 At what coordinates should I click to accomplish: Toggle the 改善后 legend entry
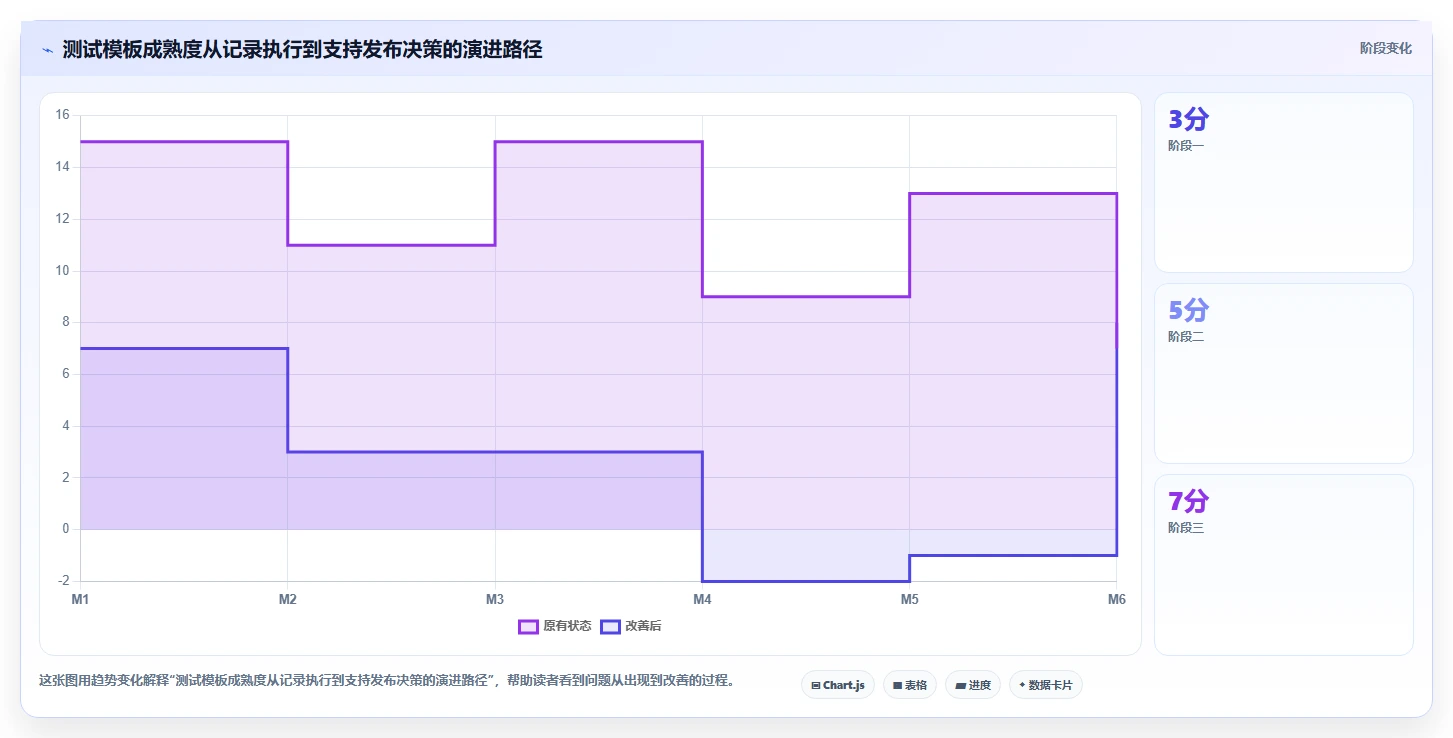point(631,627)
